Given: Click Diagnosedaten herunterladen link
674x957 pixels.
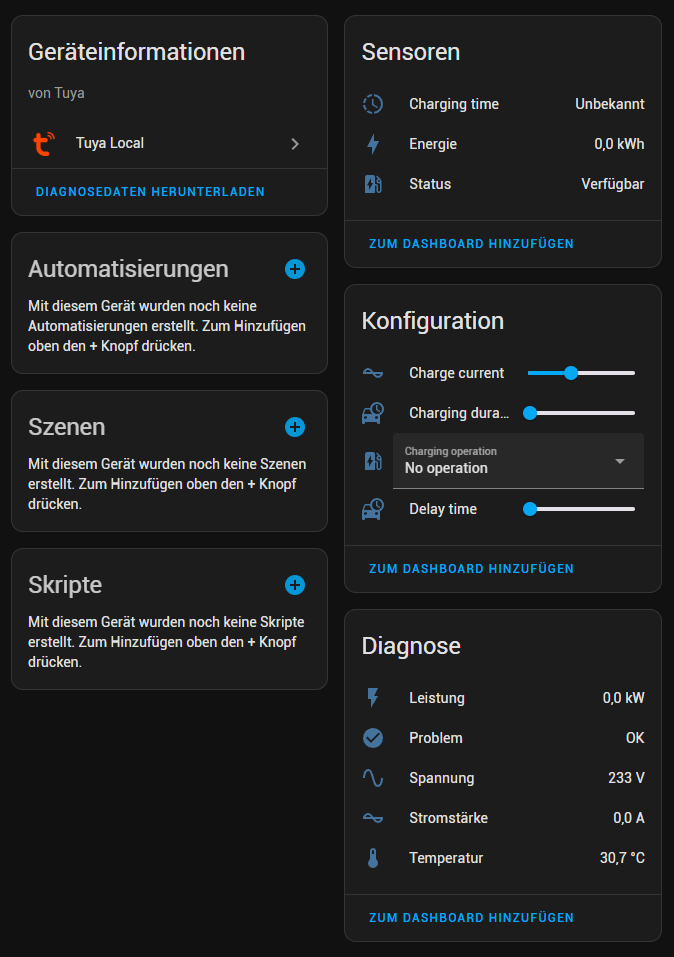Looking at the screenshot, I should [150, 191].
